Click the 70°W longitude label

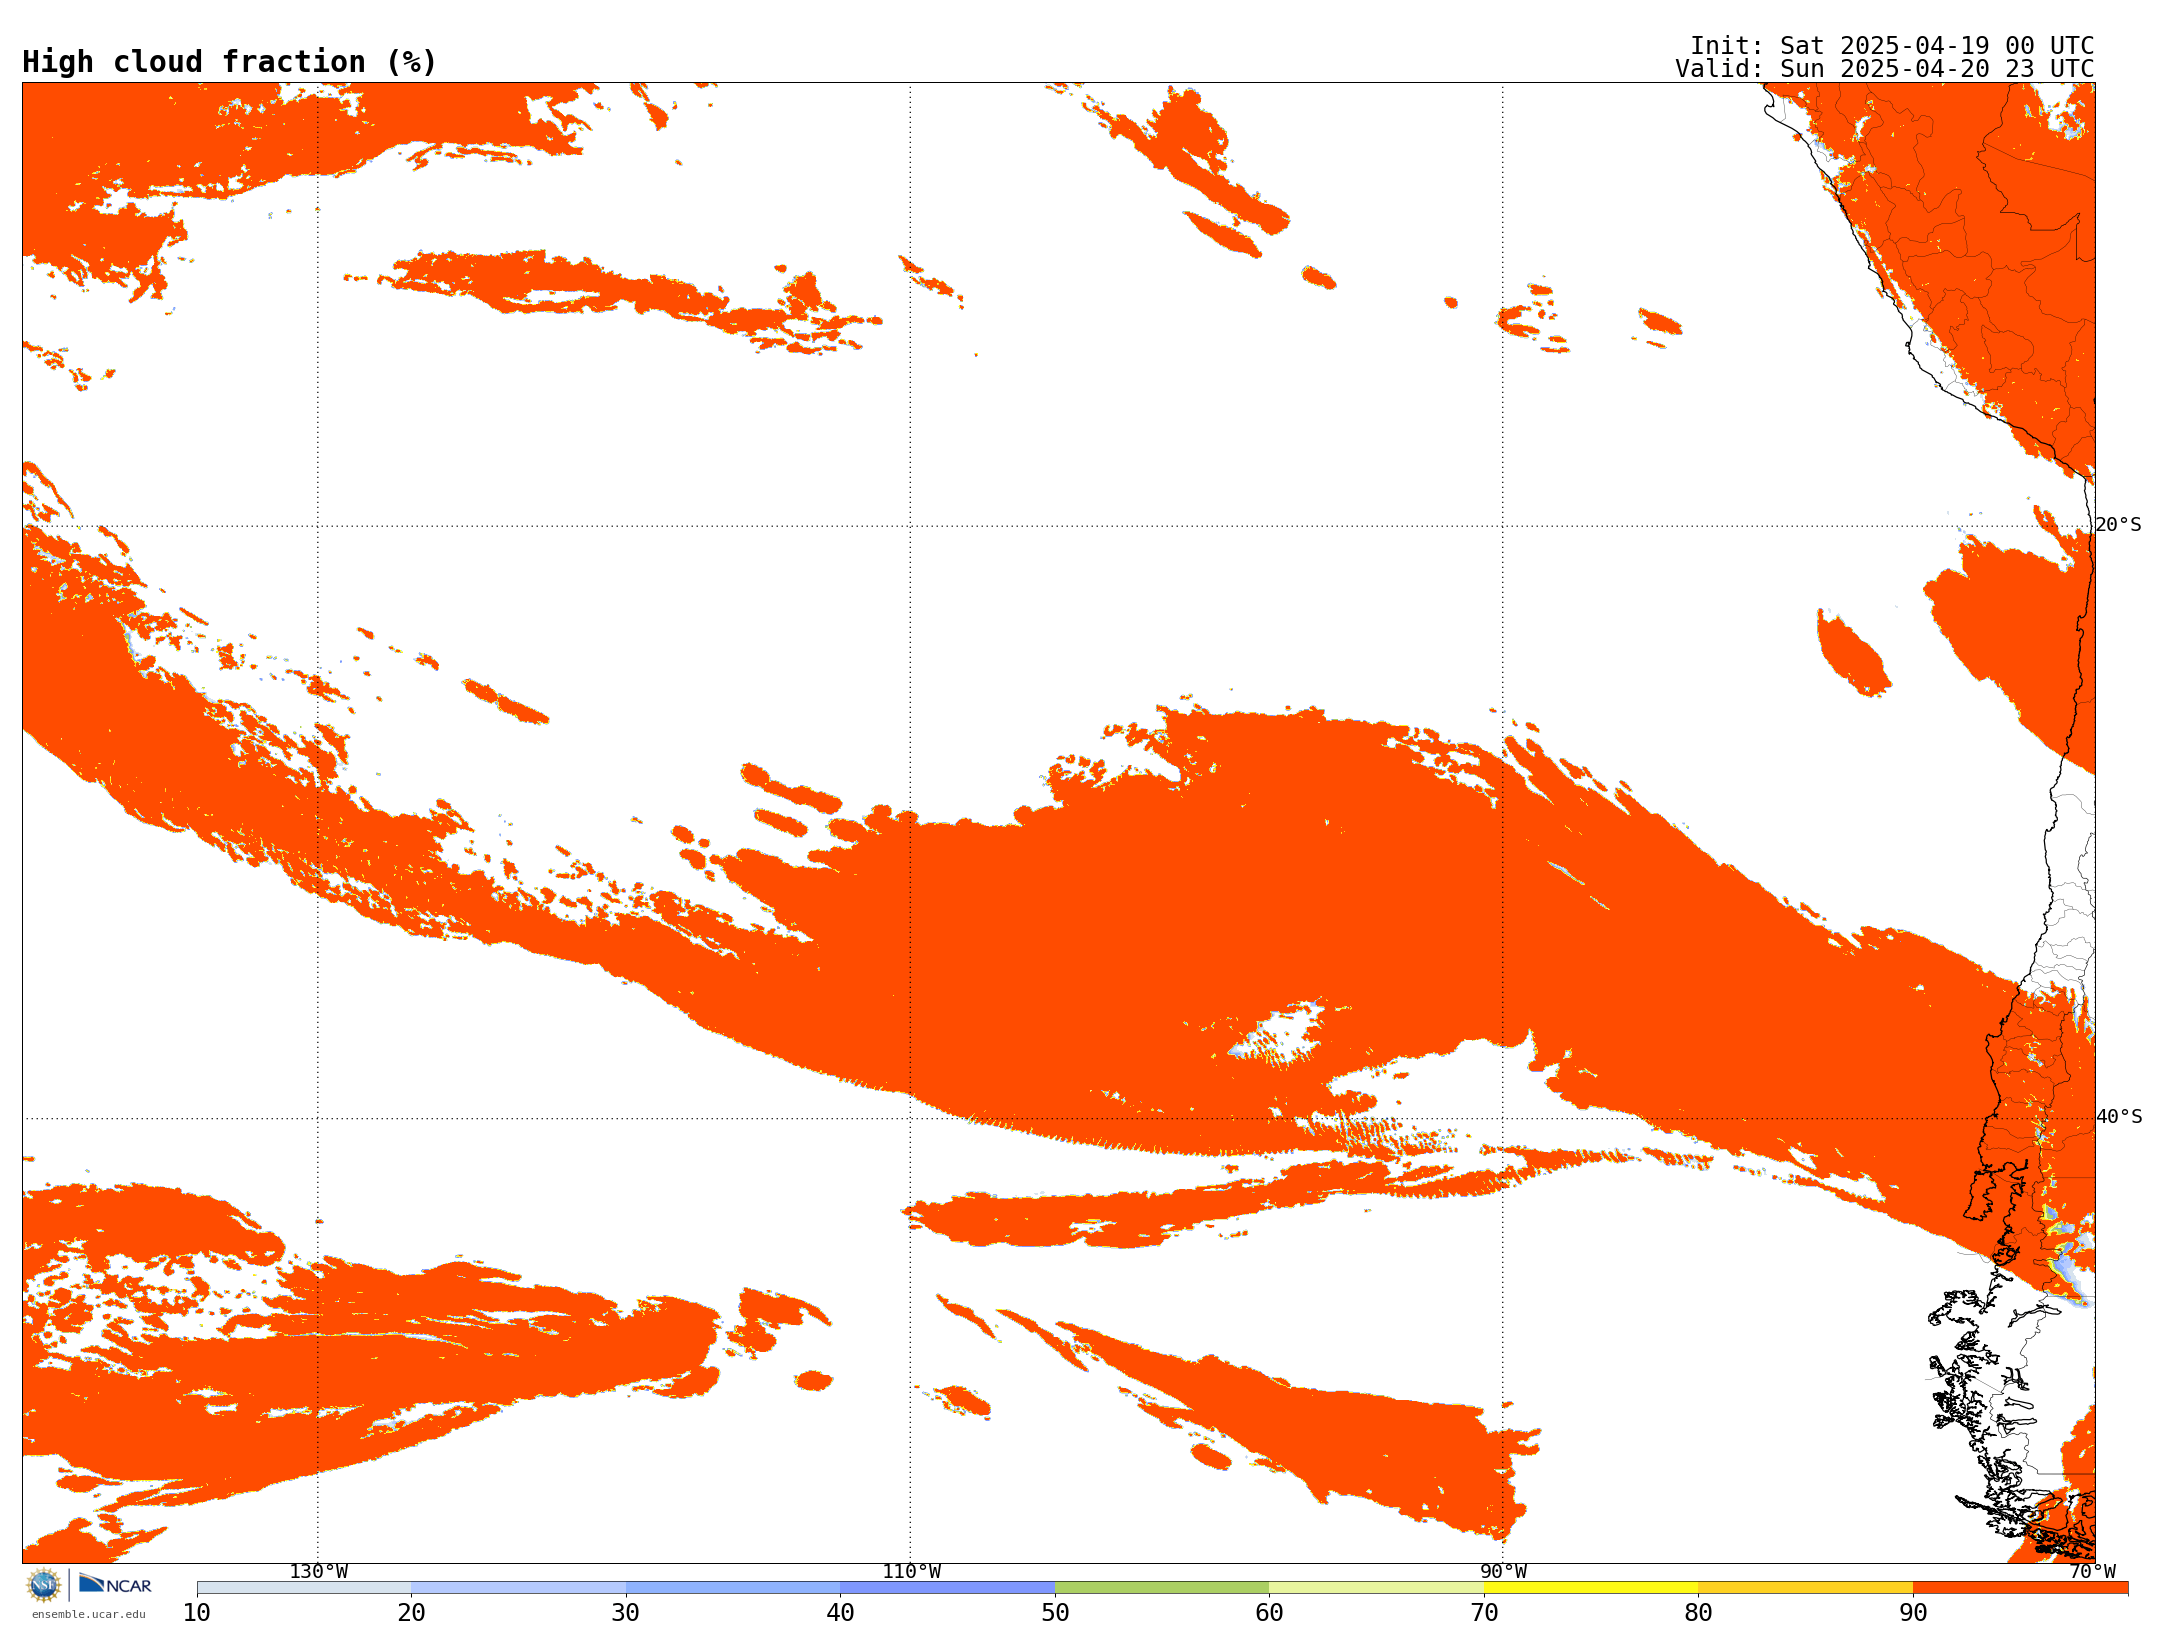coord(2092,1572)
